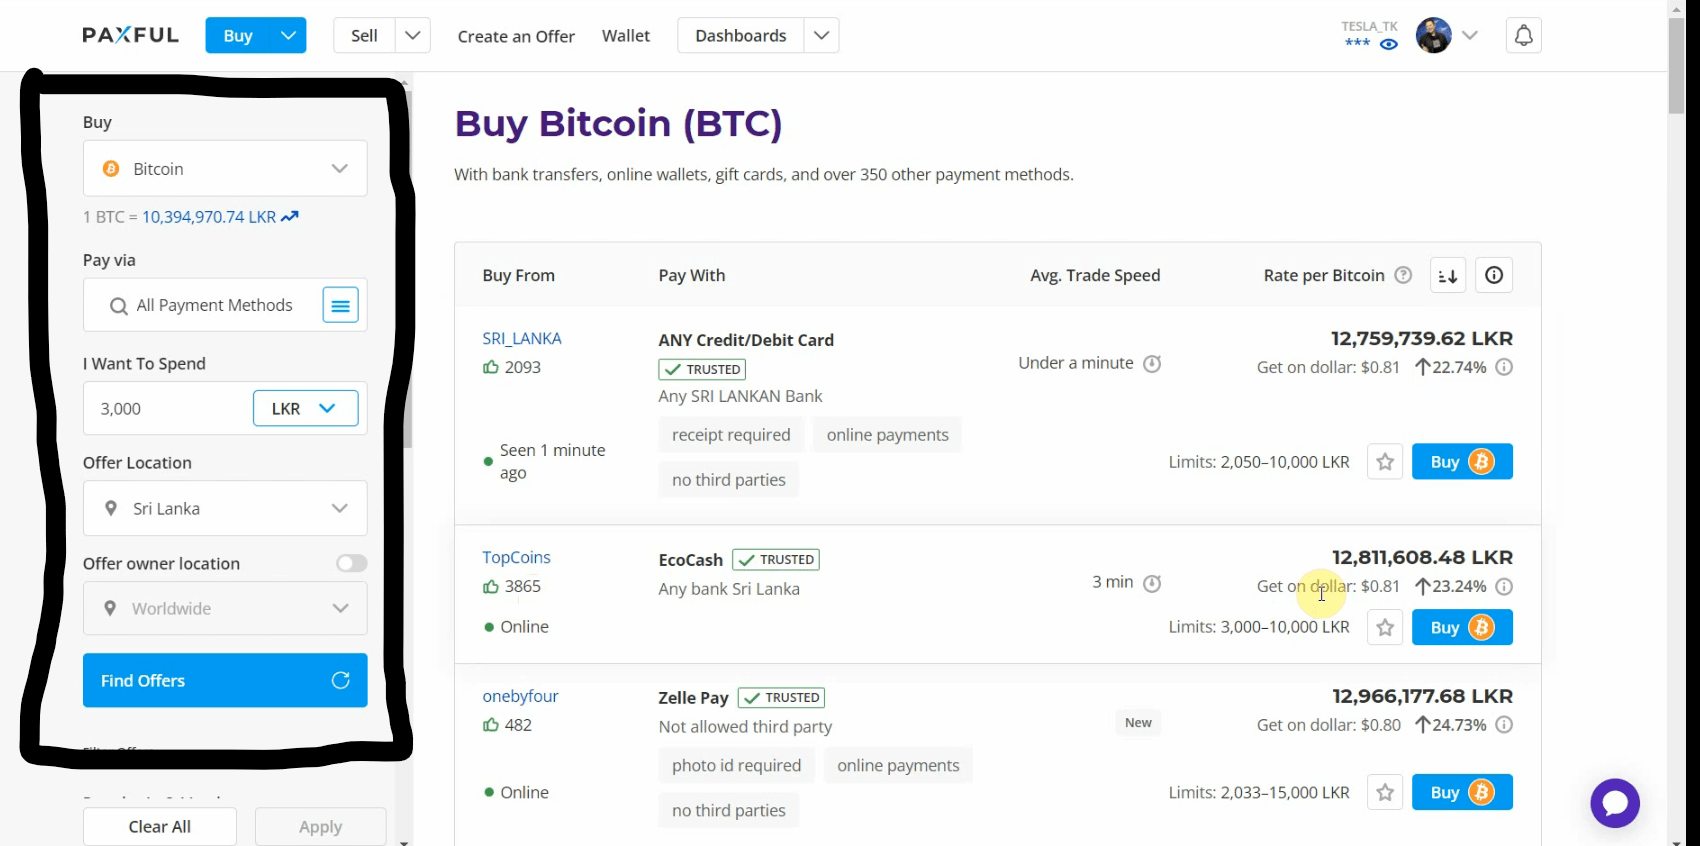This screenshot has height=846, width=1700.
Task: Show info for 23.24% markup
Action: (x=1504, y=586)
